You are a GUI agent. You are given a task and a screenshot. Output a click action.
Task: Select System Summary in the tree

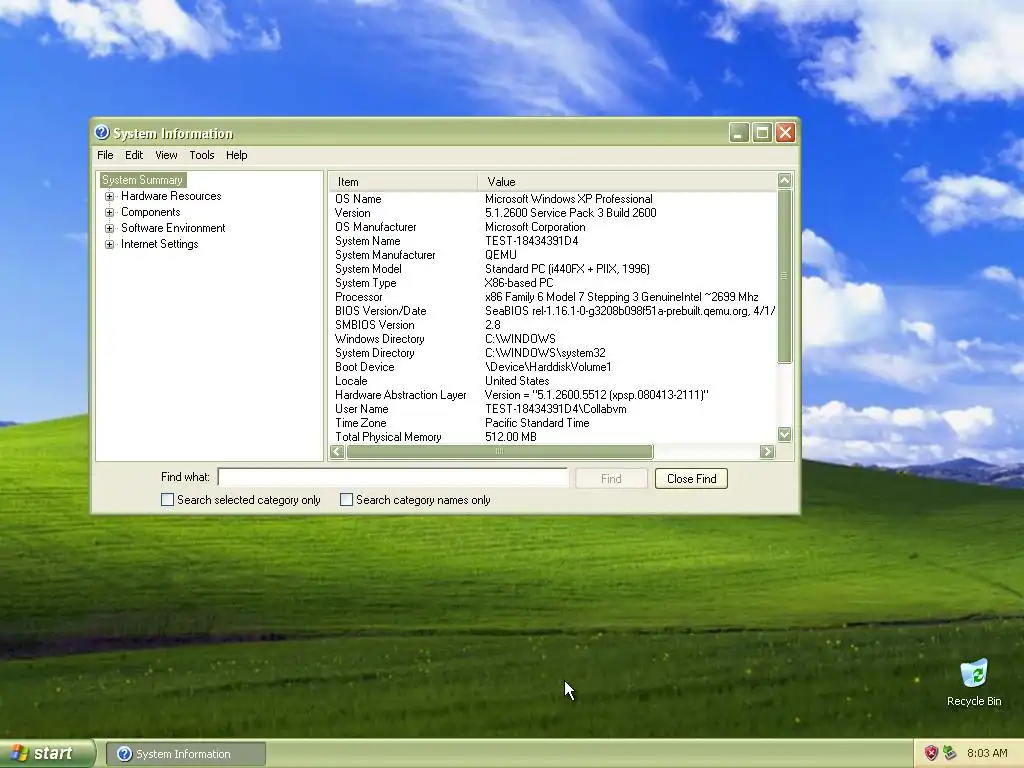pyautogui.click(x=142, y=180)
